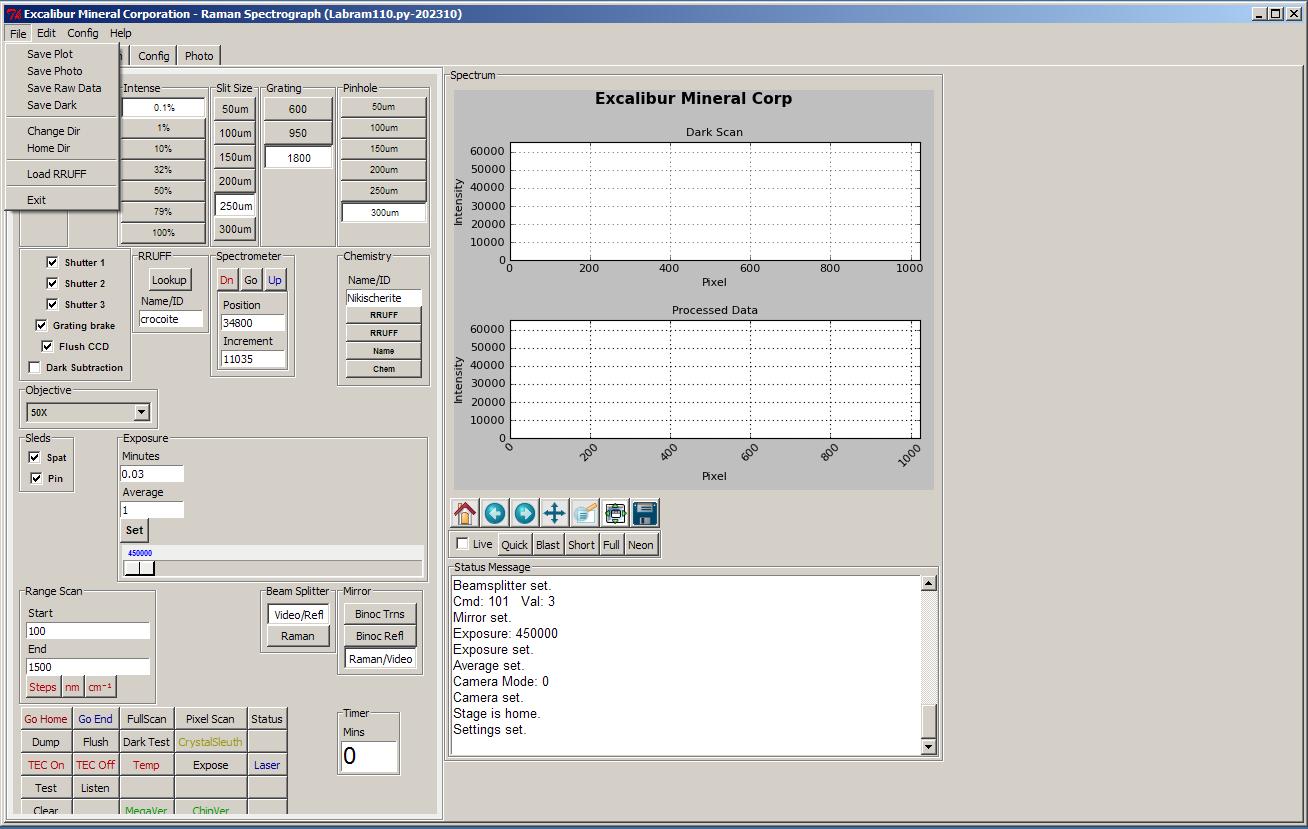Click the CrystalSleuth button

coord(210,742)
